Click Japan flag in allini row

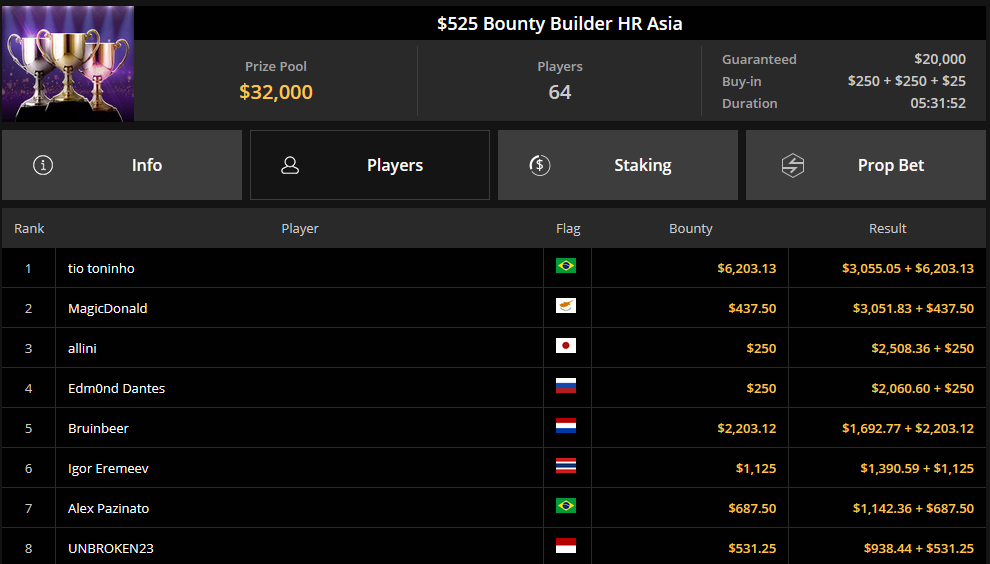pos(566,346)
